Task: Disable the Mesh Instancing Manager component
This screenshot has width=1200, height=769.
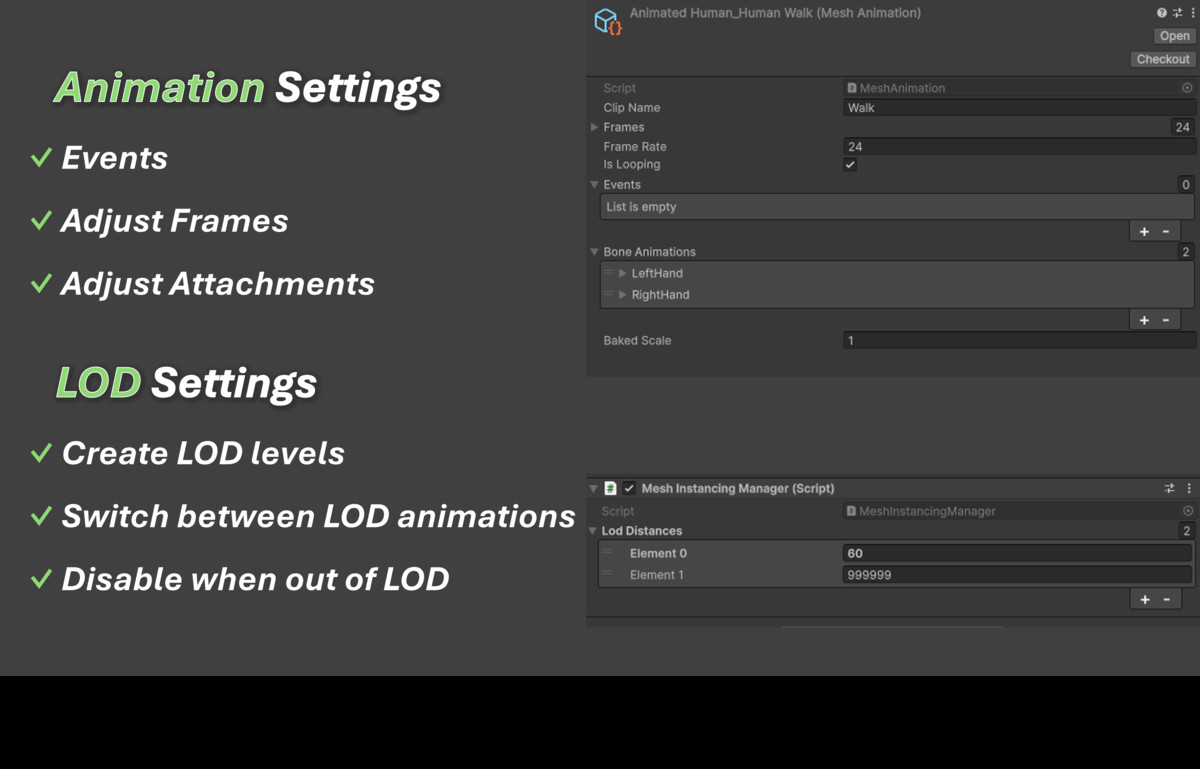Action: click(x=629, y=489)
